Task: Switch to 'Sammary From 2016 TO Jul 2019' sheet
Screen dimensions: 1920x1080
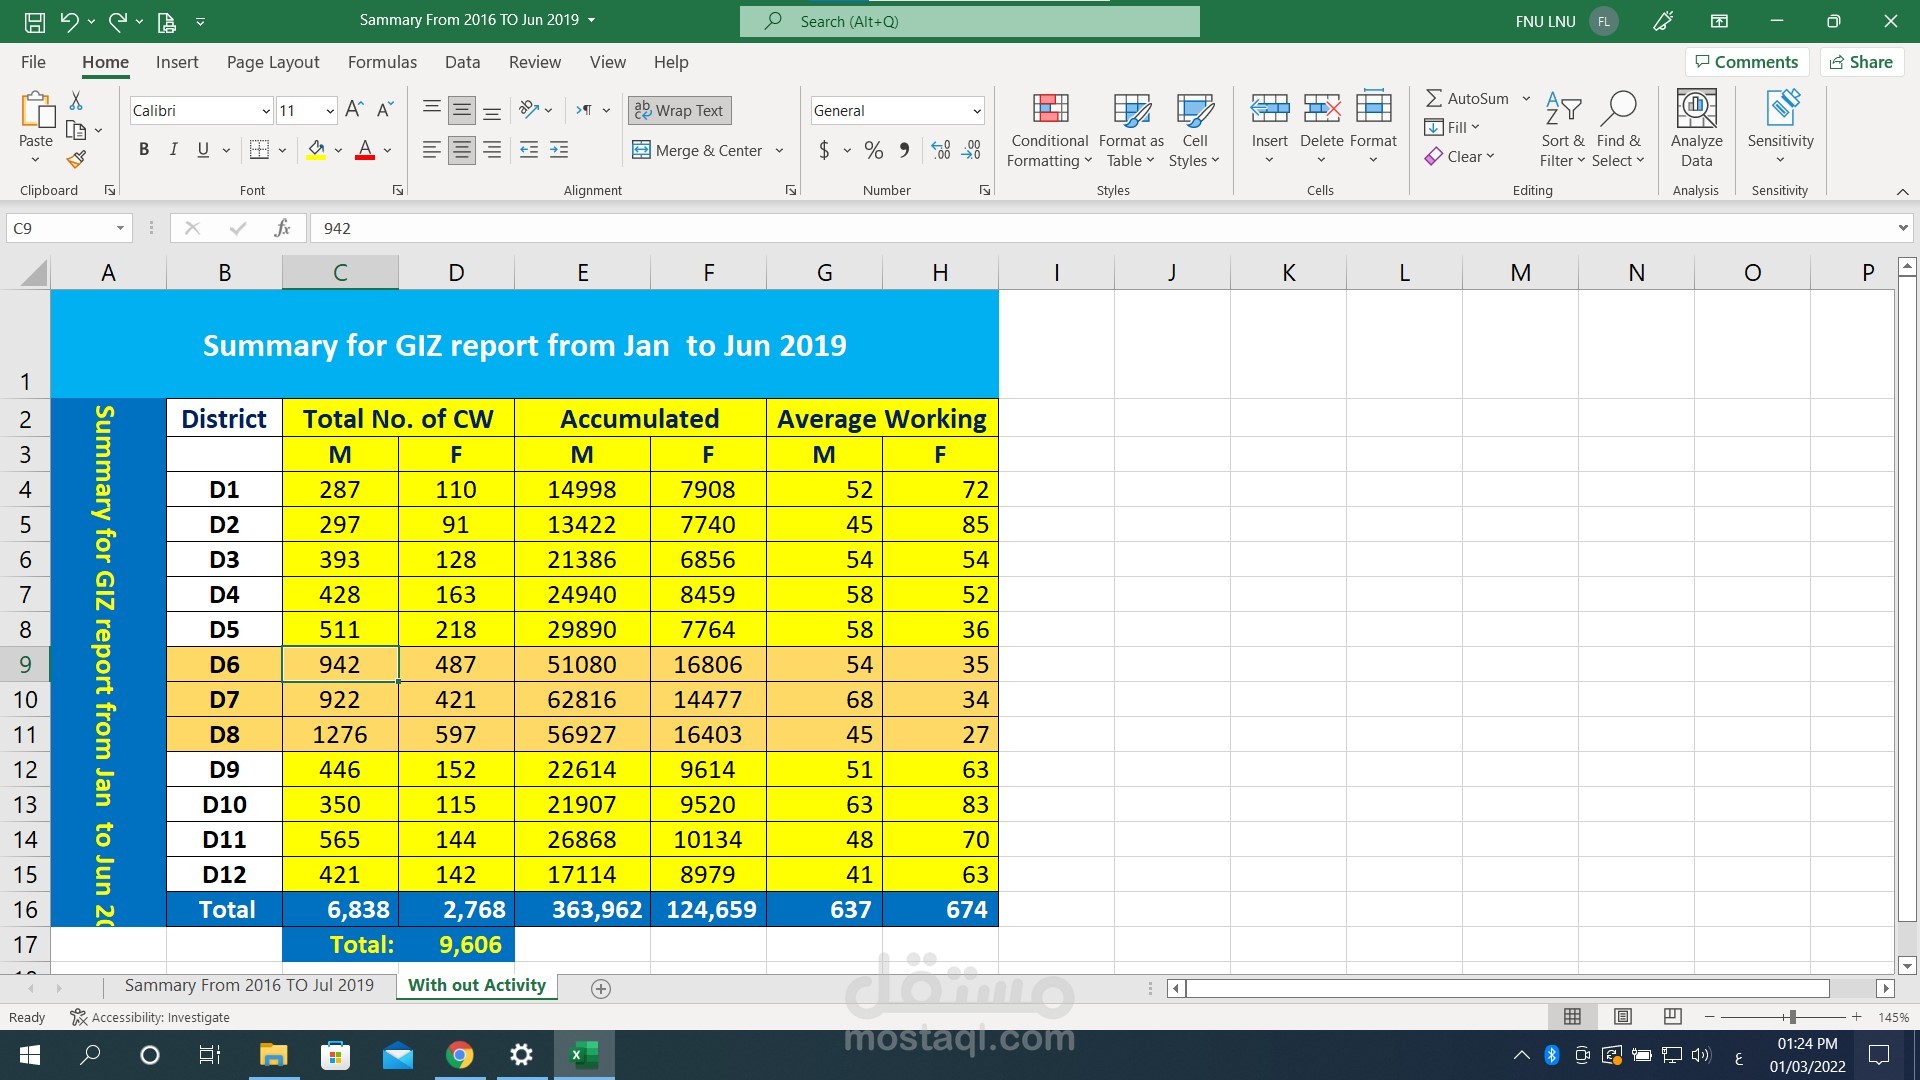Action: click(x=249, y=985)
